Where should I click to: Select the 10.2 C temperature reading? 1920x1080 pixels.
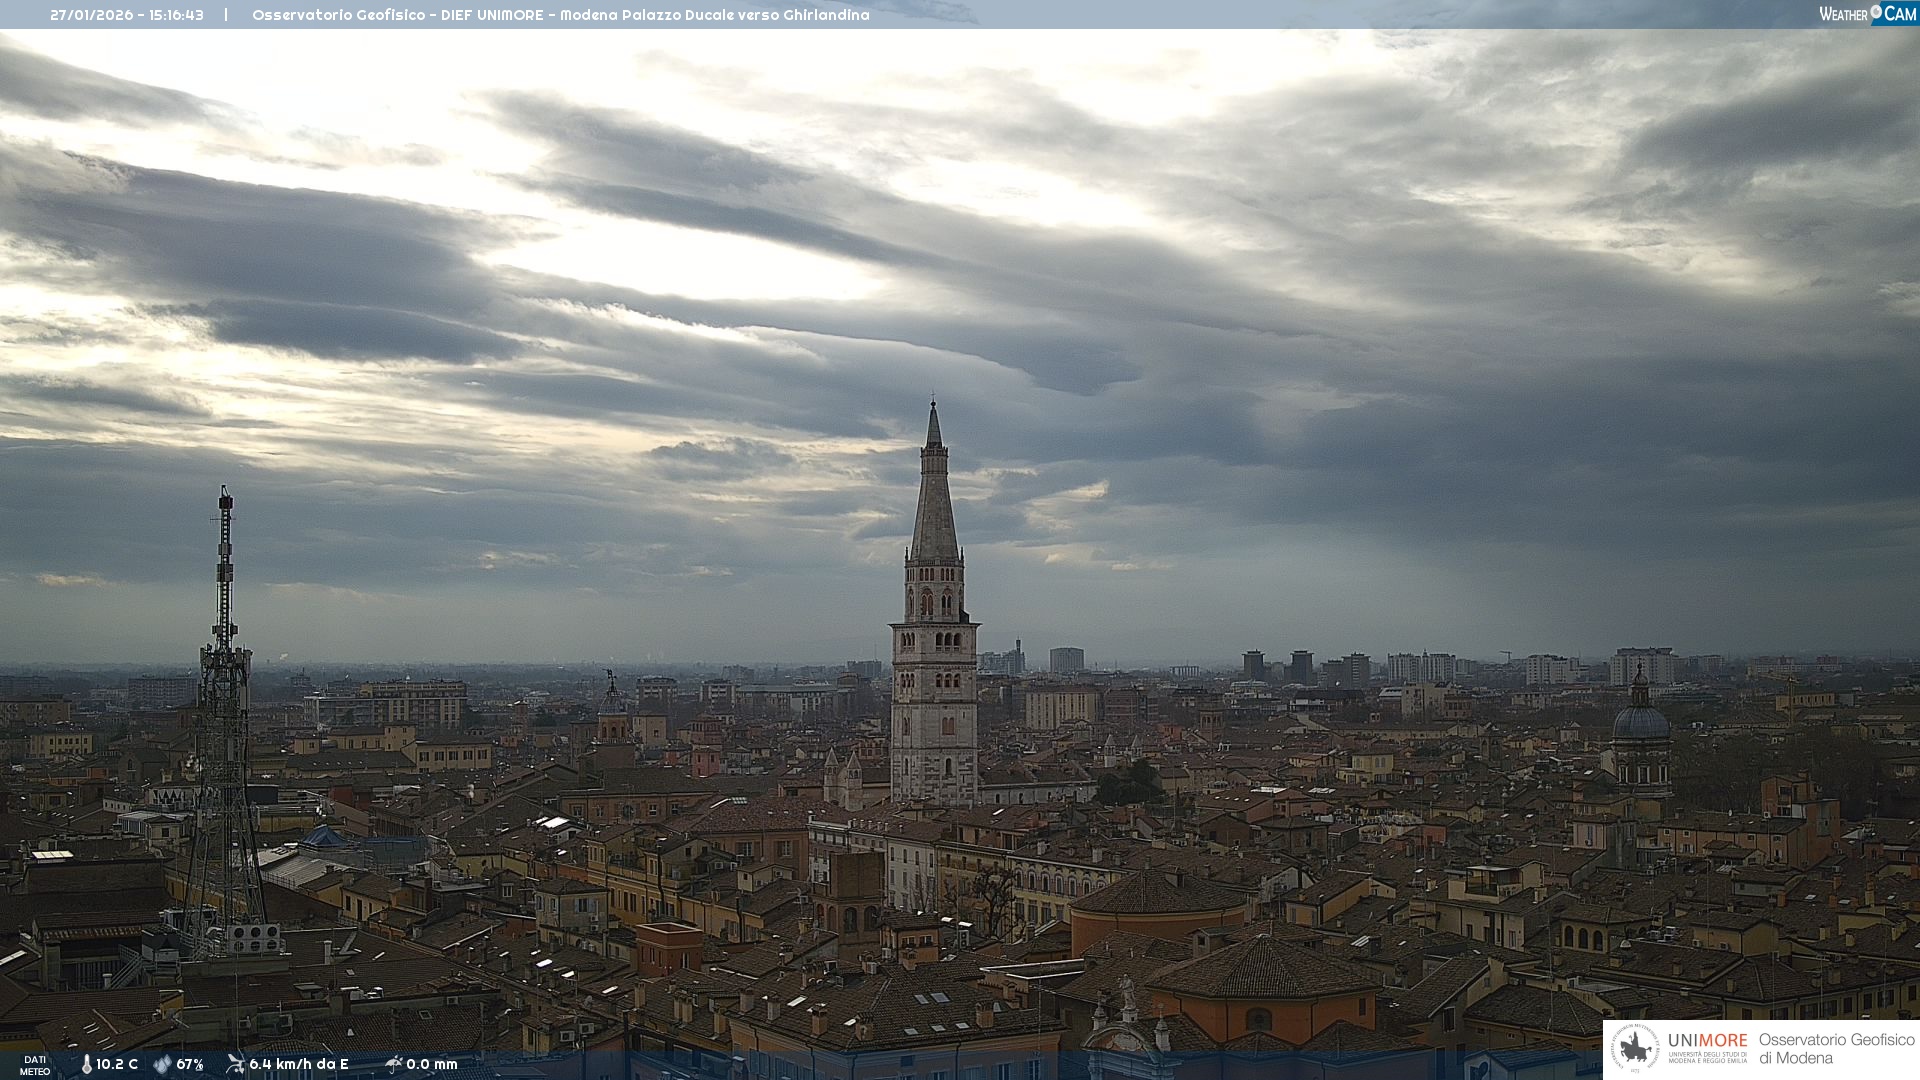117,1065
